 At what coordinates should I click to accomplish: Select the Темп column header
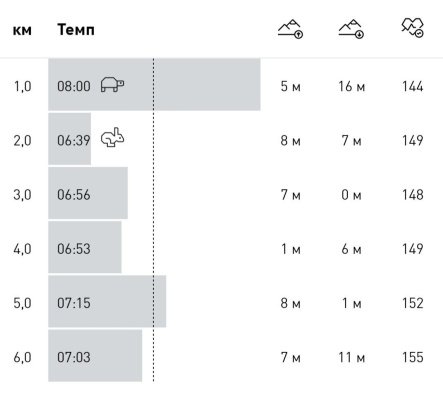(x=76, y=30)
